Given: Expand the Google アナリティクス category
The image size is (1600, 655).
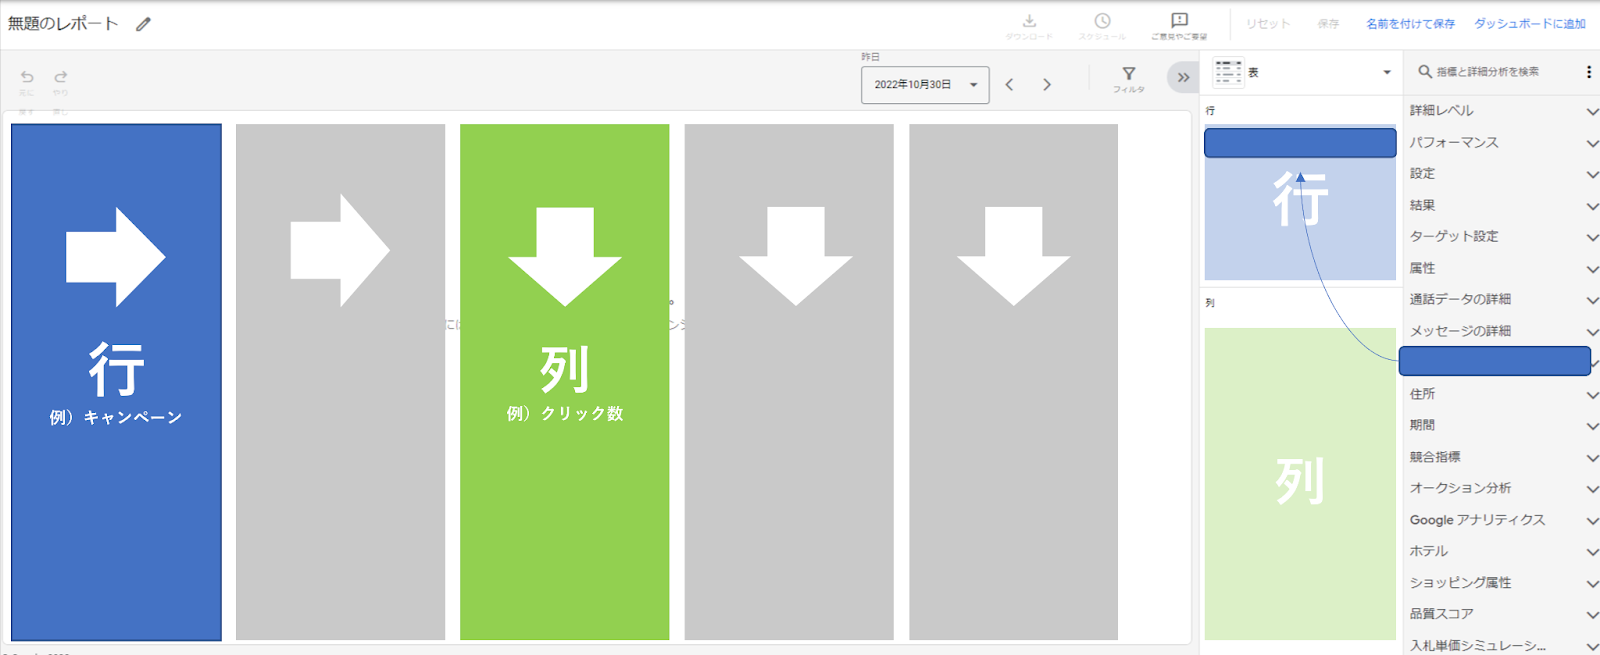Looking at the screenshot, I should point(1500,520).
